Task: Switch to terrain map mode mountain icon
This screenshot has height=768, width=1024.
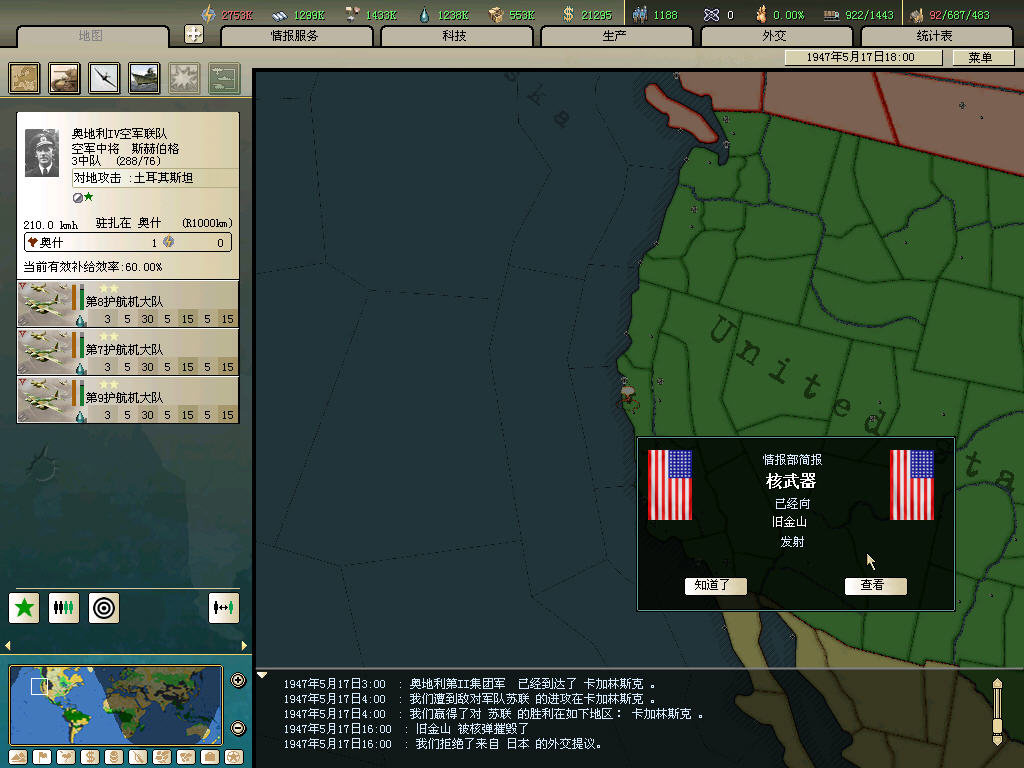Action: point(18,758)
